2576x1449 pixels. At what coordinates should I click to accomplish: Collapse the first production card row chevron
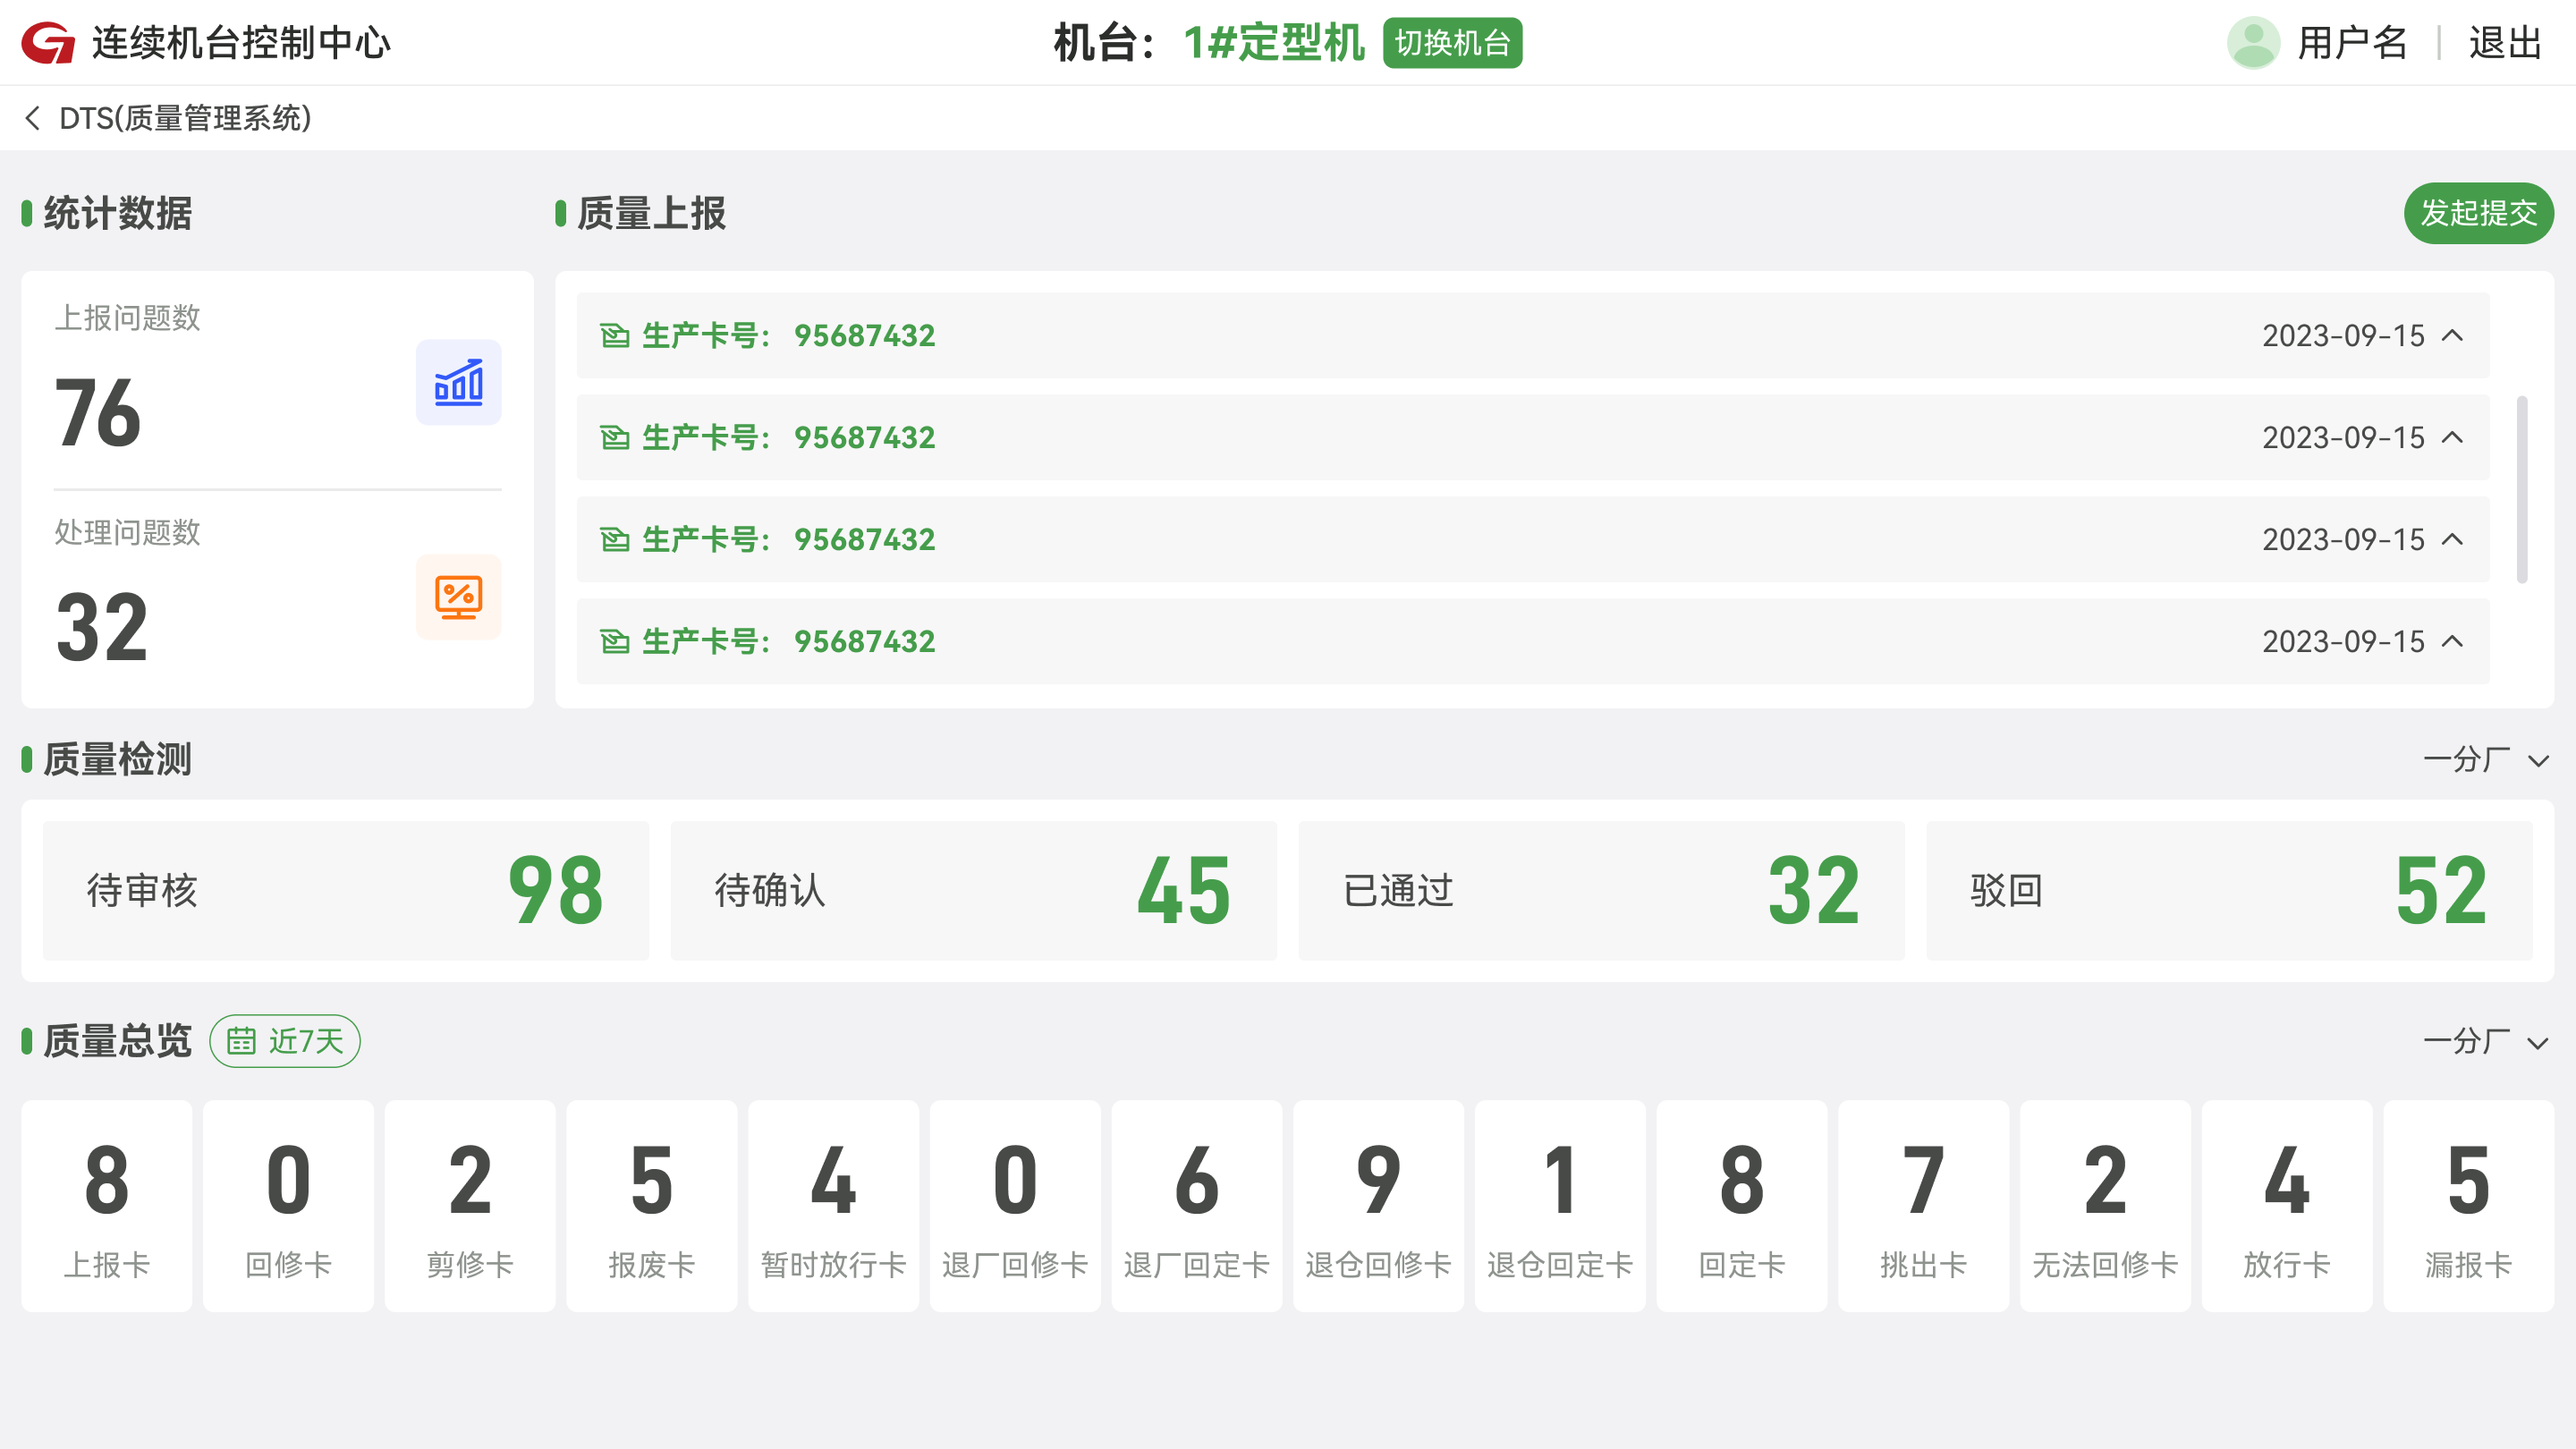(x=2453, y=336)
